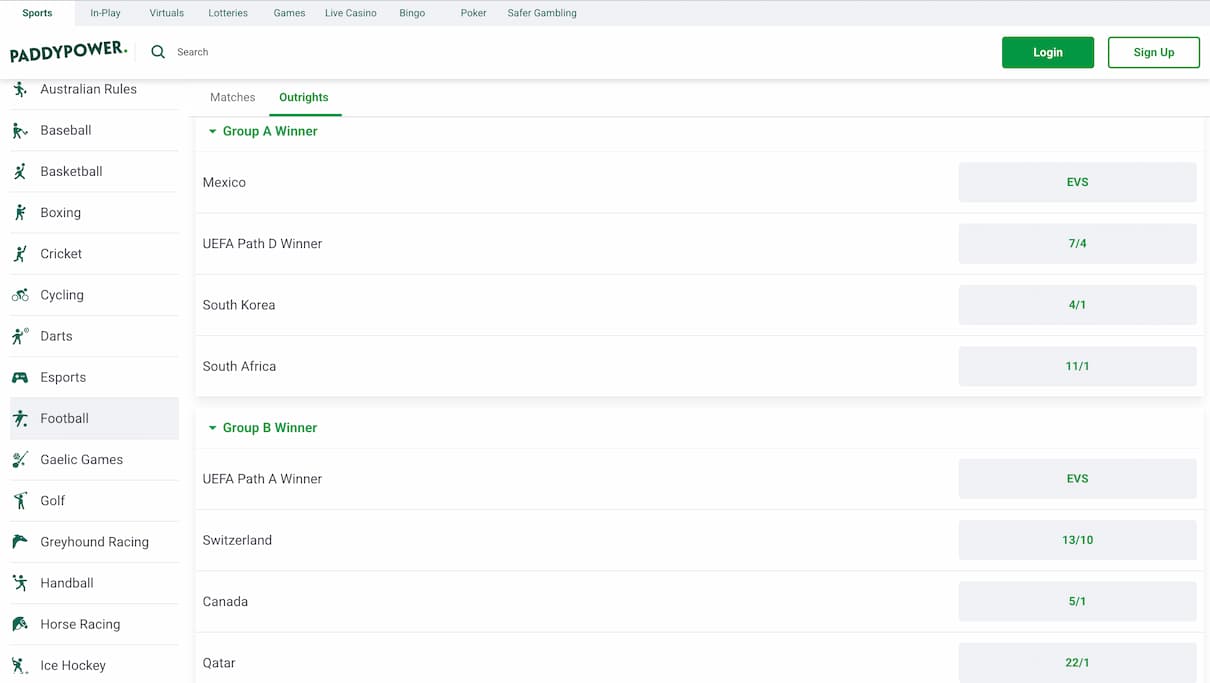Viewport: 1210px width, 683px height.
Task: Click the Handball player icon
Action: click(x=20, y=582)
